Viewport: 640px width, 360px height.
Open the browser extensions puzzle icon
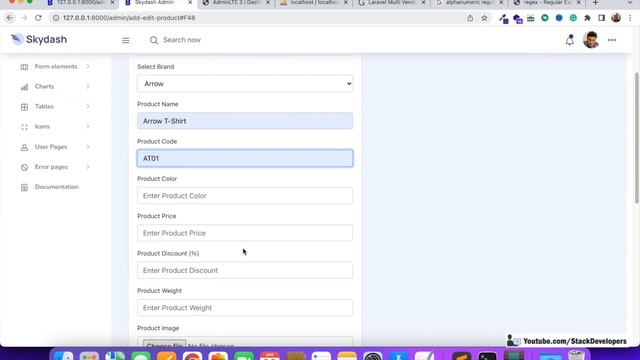(x=587, y=18)
